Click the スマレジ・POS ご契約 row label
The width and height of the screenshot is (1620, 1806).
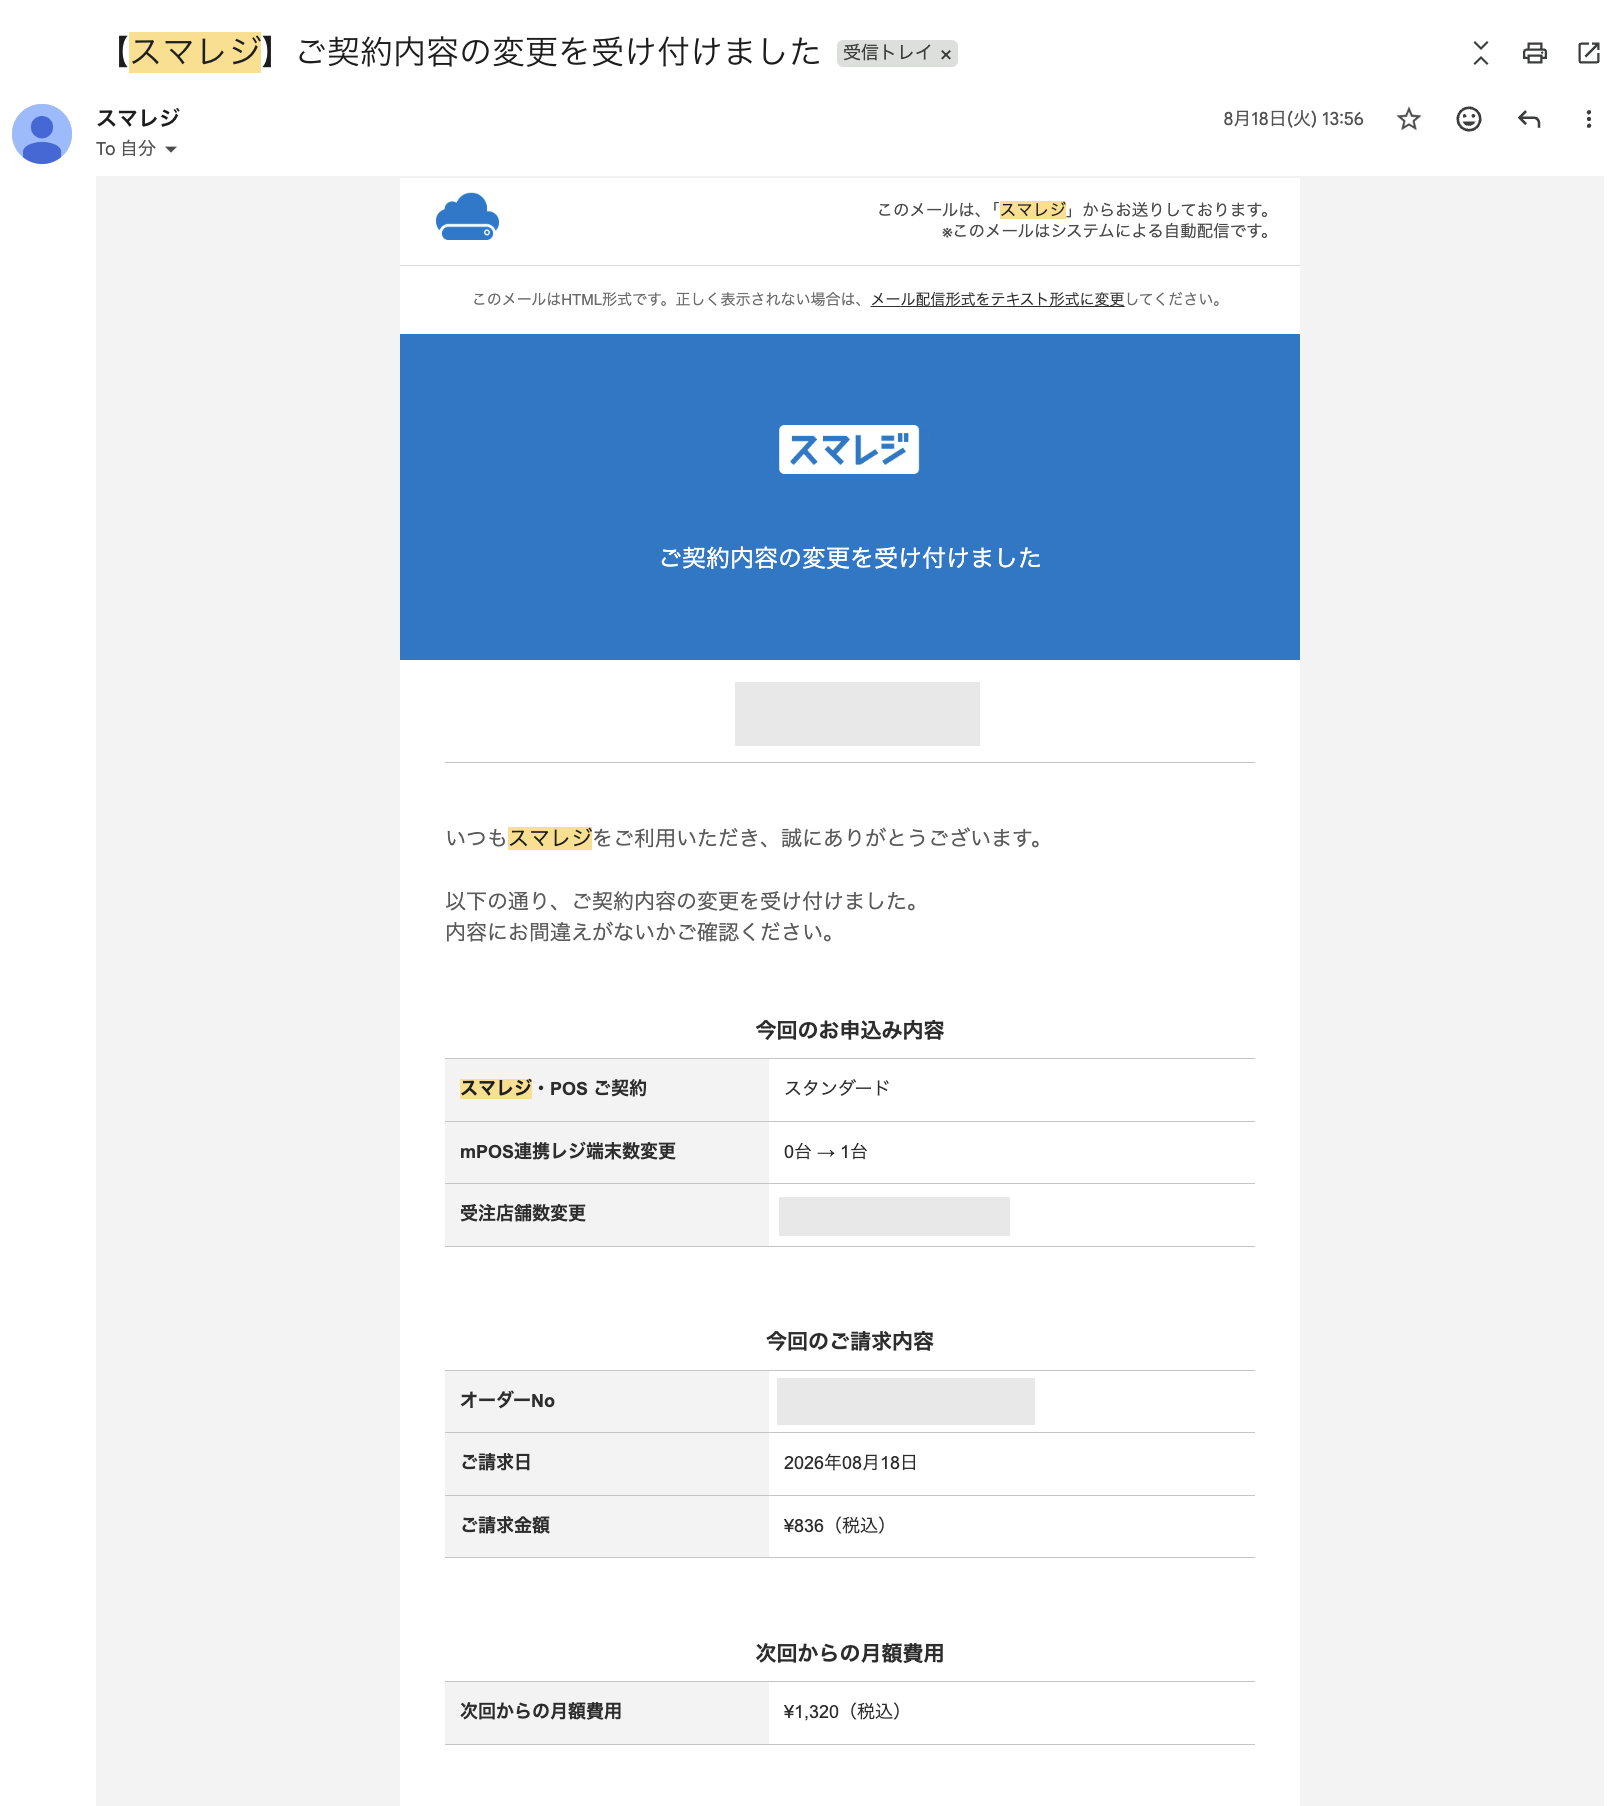[553, 1088]
